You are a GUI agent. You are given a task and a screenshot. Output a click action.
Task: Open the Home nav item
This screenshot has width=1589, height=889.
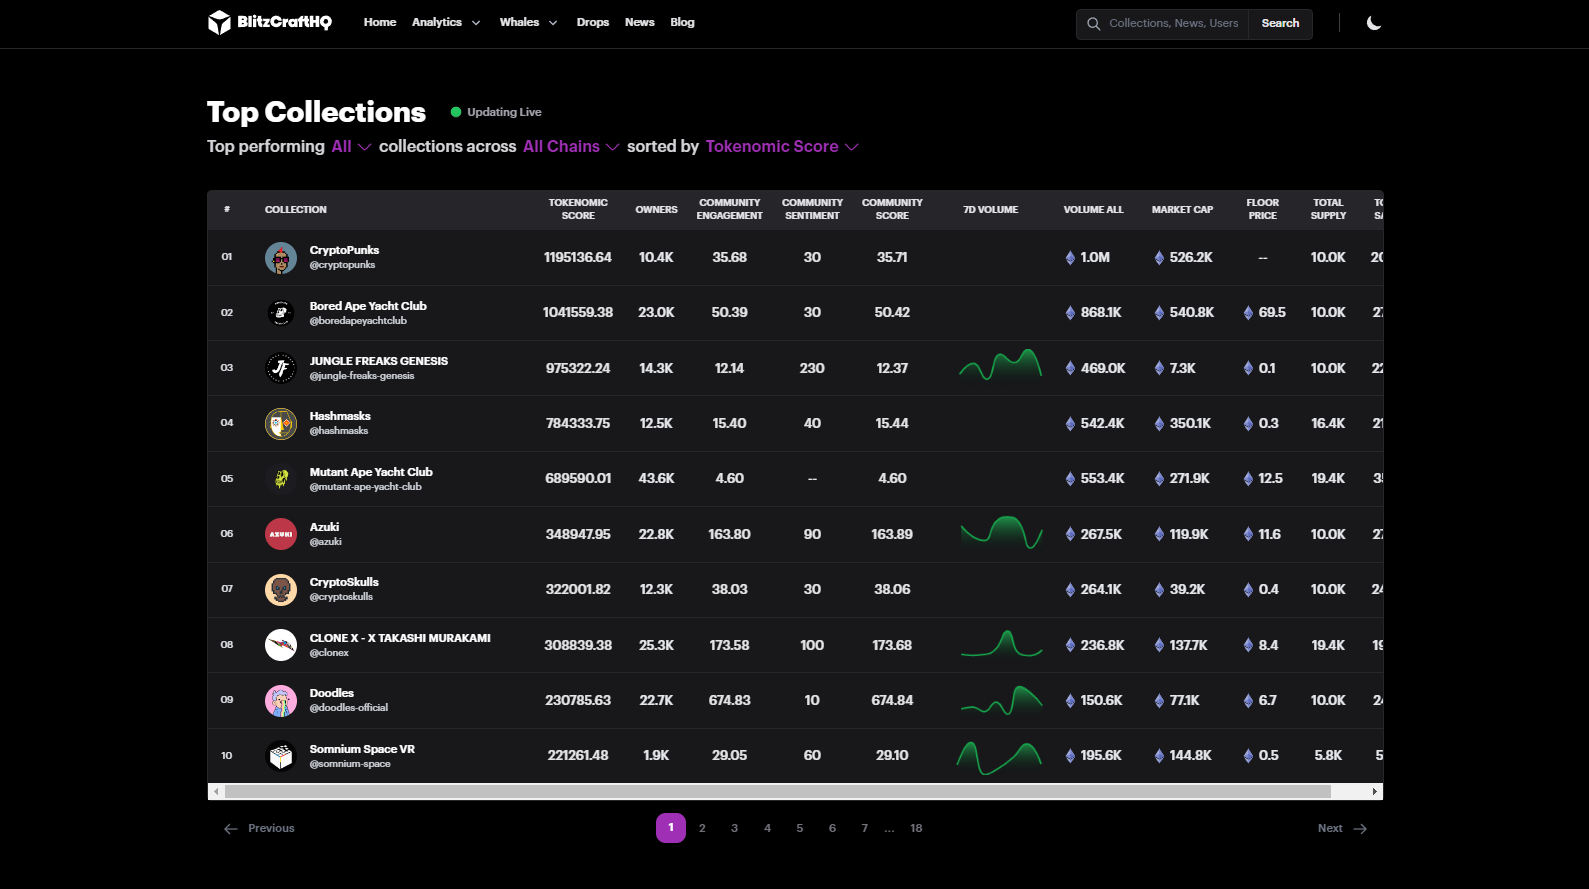(380, 23)
